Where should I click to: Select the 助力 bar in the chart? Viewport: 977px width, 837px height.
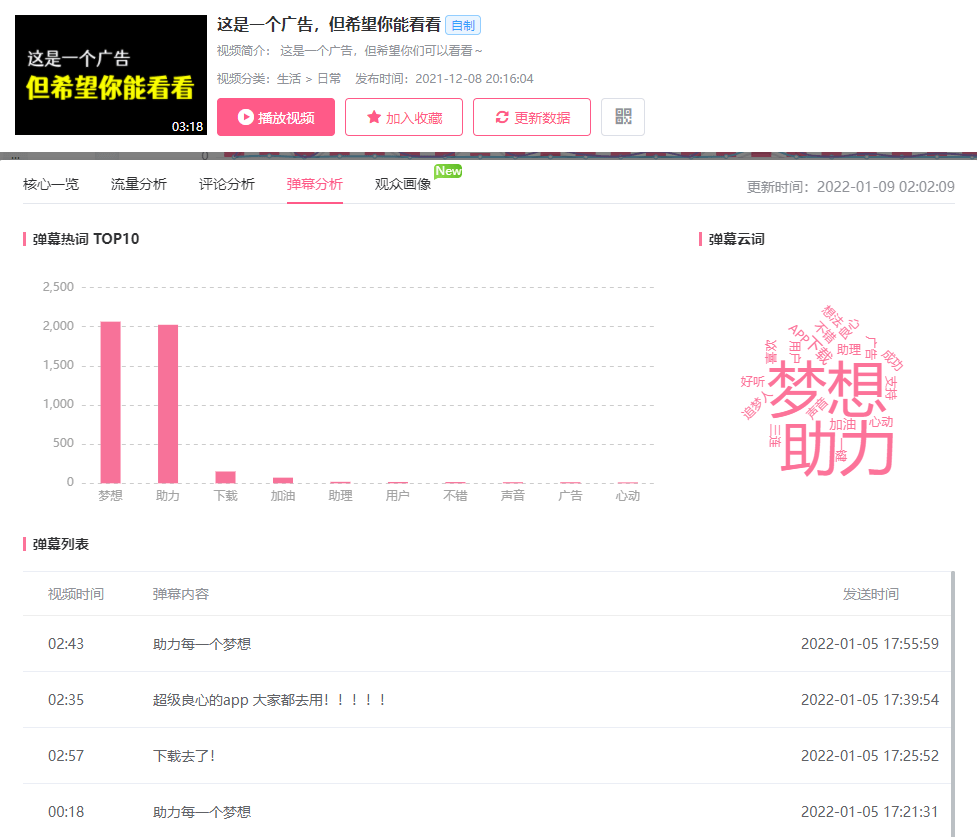click(x=168, y=403)
